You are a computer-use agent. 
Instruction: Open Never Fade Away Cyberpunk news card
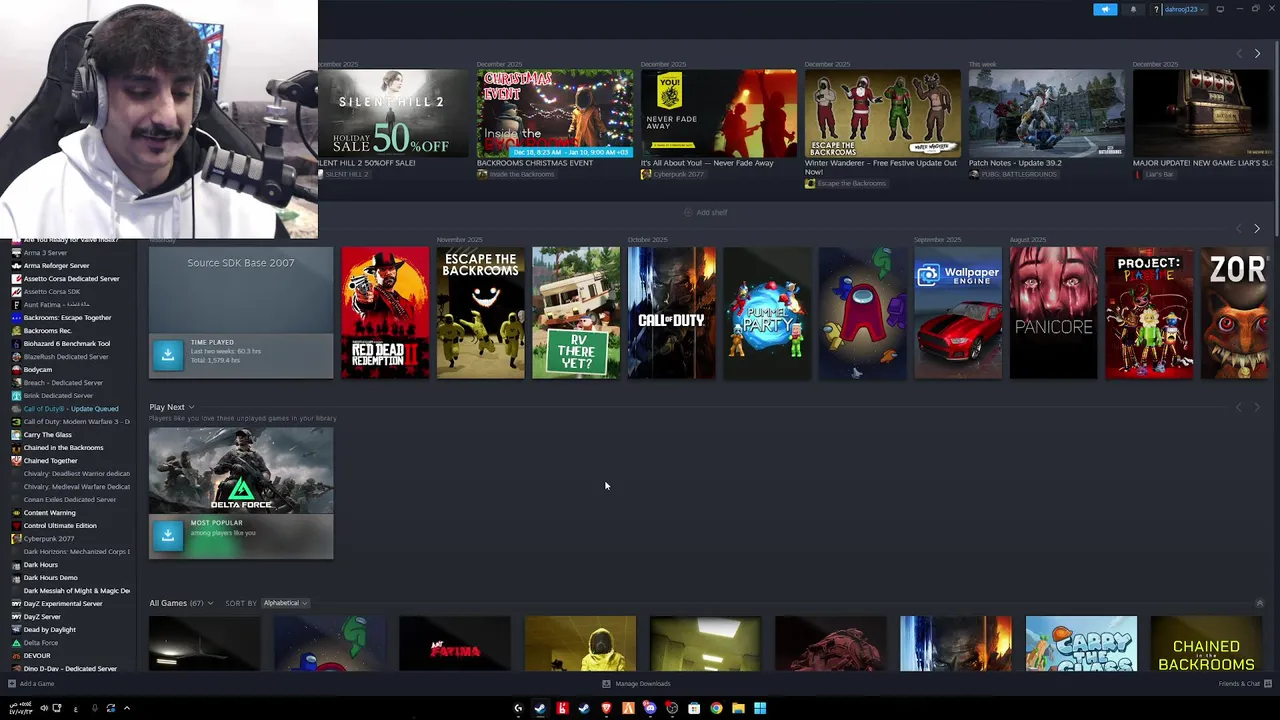[719, 113]
